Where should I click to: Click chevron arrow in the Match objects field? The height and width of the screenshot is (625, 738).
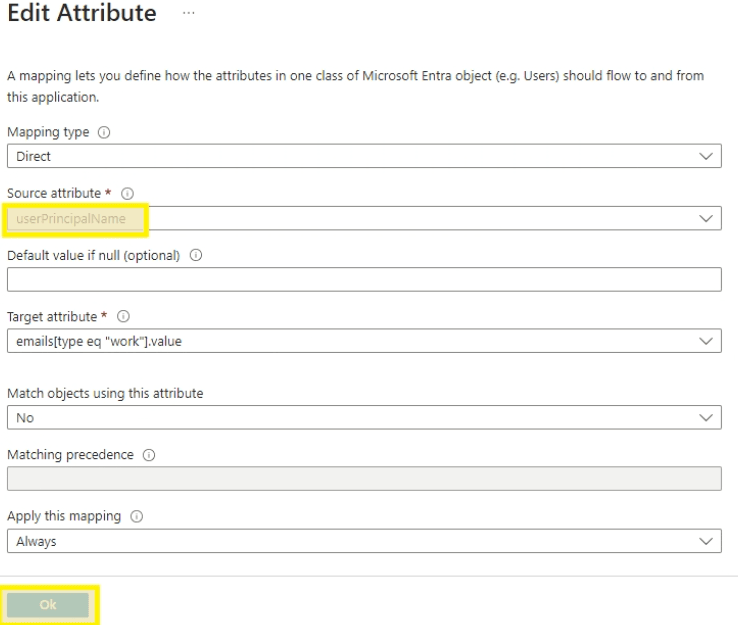click(x=706, y=418)
